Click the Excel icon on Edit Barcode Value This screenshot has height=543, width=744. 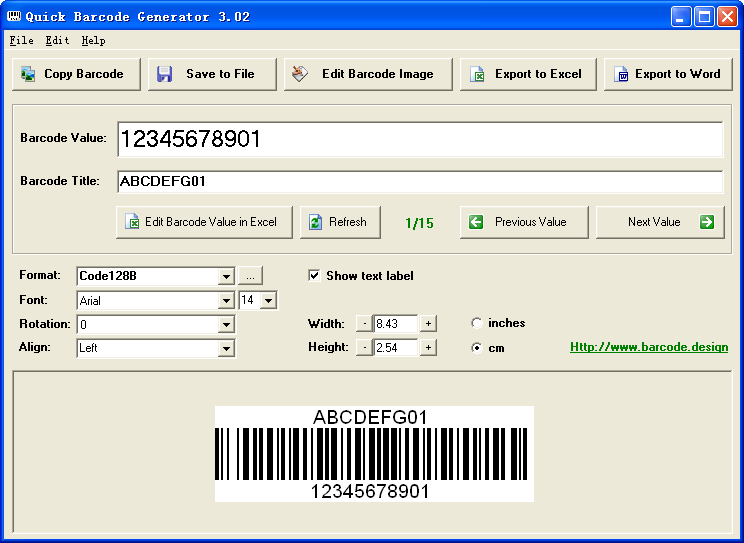coord(131,222)
